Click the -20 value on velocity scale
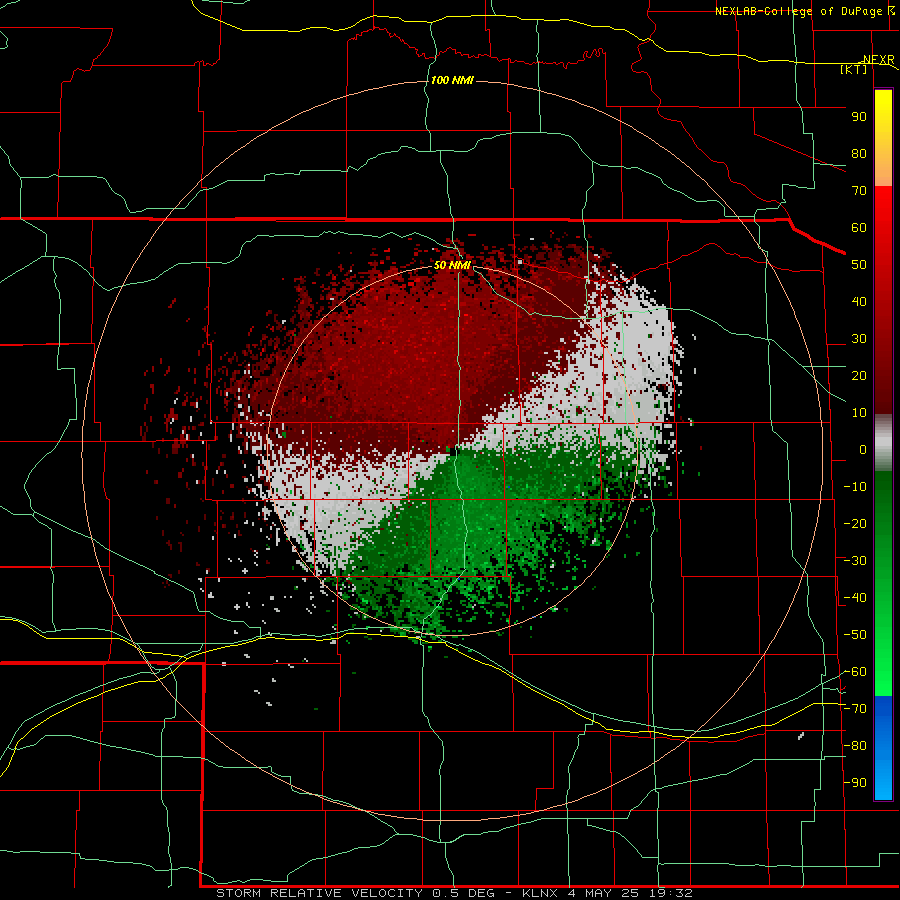This screenshot has width=900, height=900. 855,523
